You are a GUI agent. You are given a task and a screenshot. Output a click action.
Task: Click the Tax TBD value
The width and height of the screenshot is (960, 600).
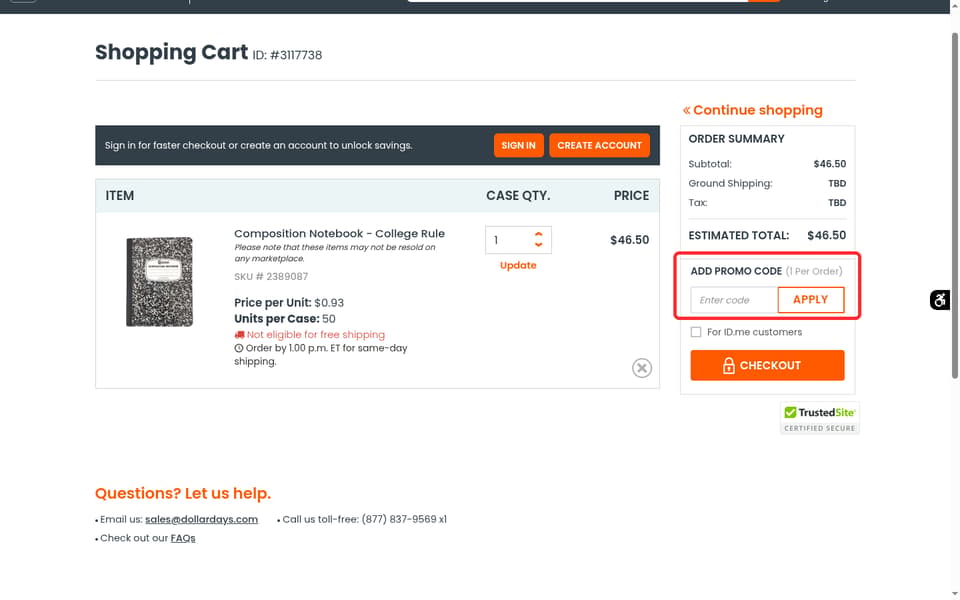pos(837,203)
